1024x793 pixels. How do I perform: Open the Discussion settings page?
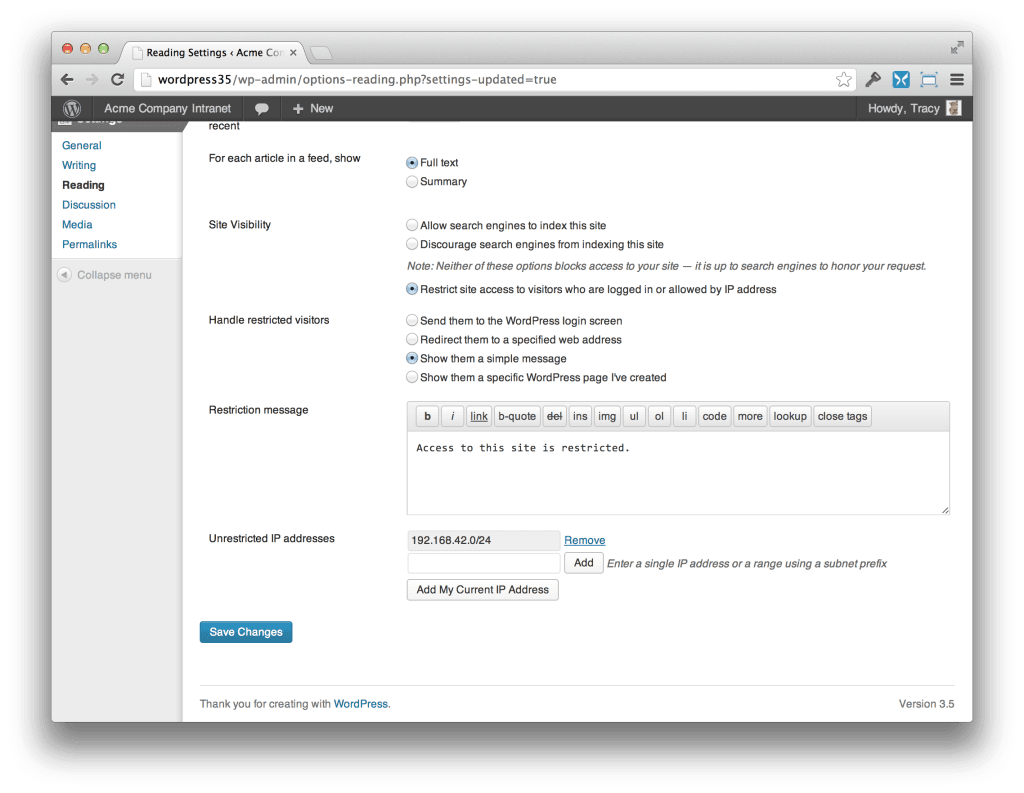[88, 204]
